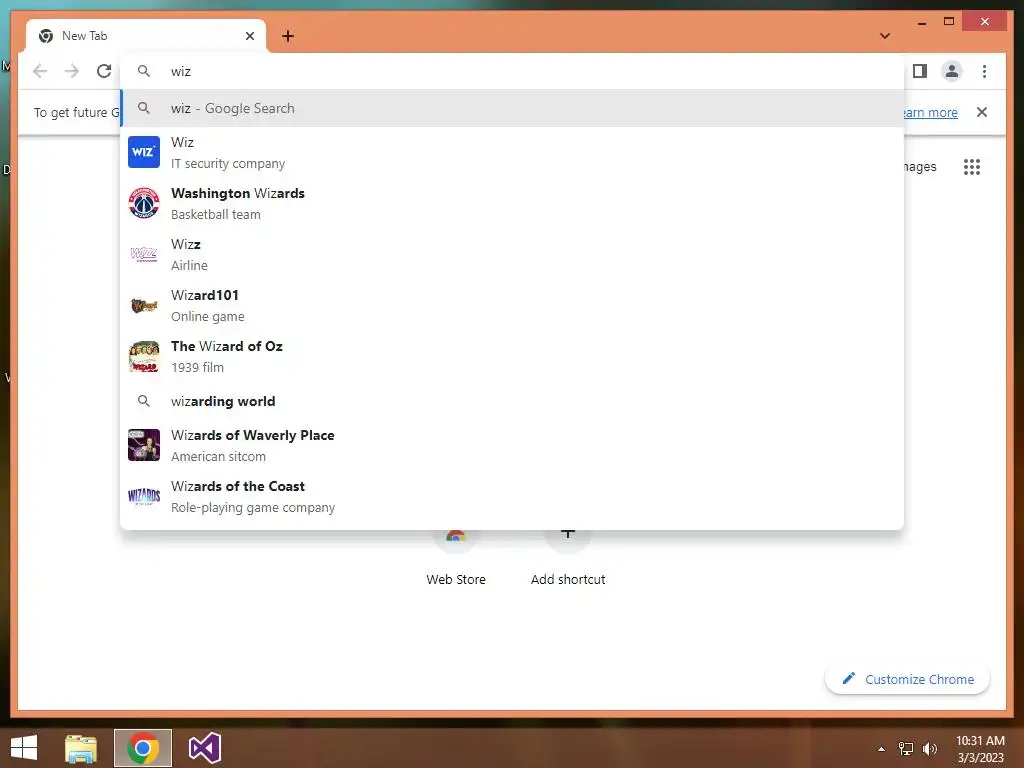Click the browser back arrow
1024x768 pixels.
point(40,71)
